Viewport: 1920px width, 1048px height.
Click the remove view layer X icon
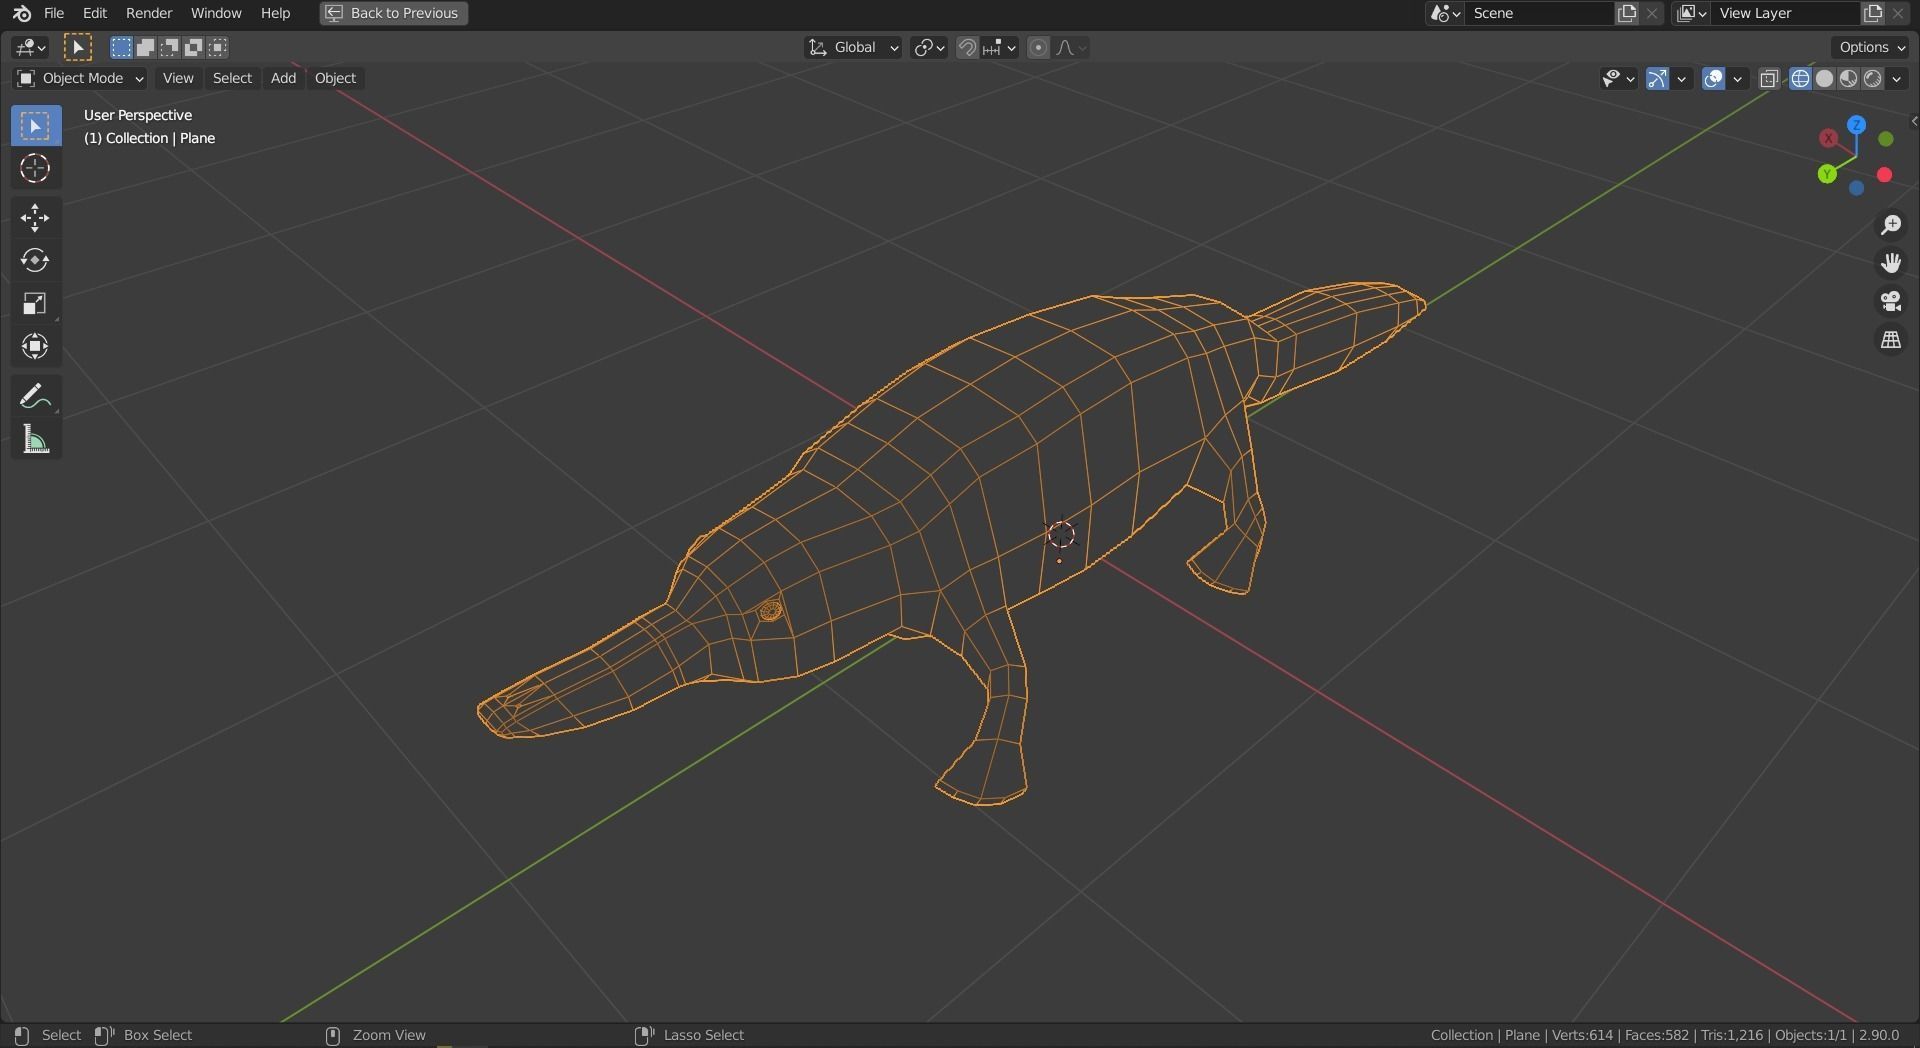click(1897, 13)
